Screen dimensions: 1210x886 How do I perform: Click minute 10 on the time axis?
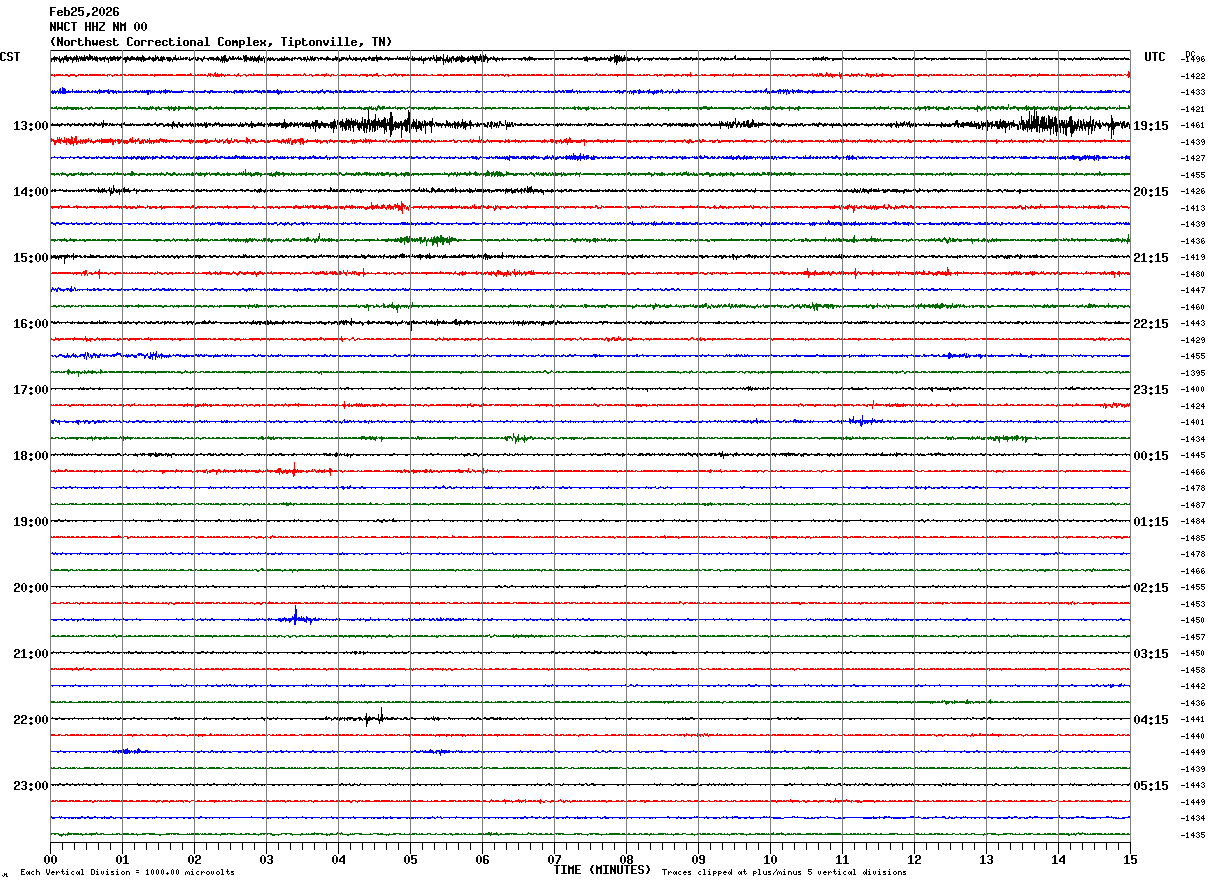(770, 859)
